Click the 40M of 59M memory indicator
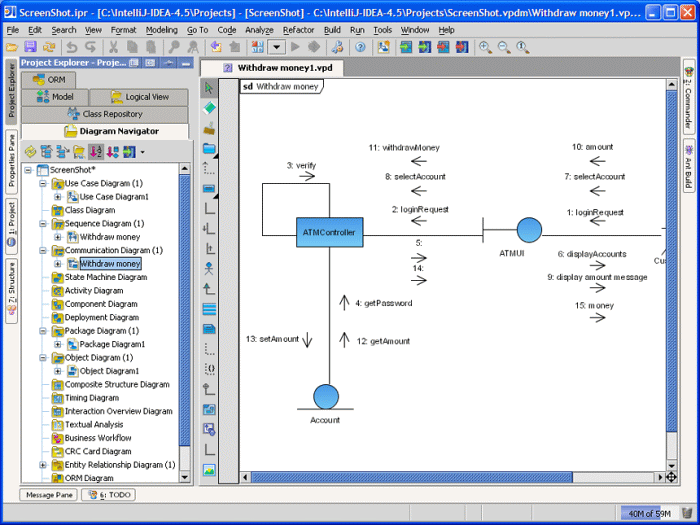 pyautogui.click(x=650, y=513)
